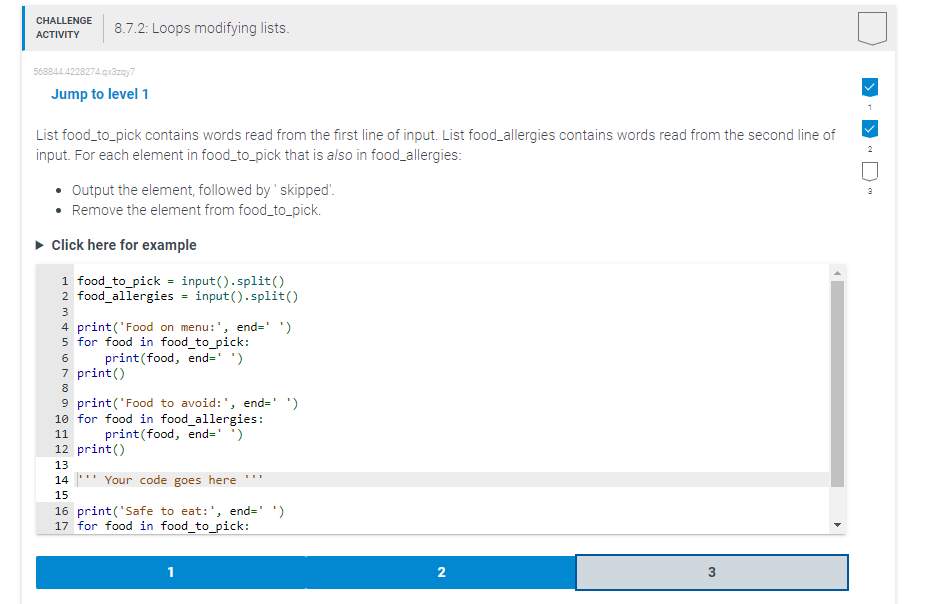Click the code editor scroll down arrow
This screenshot has height=604, width=941.
[837, 525]
